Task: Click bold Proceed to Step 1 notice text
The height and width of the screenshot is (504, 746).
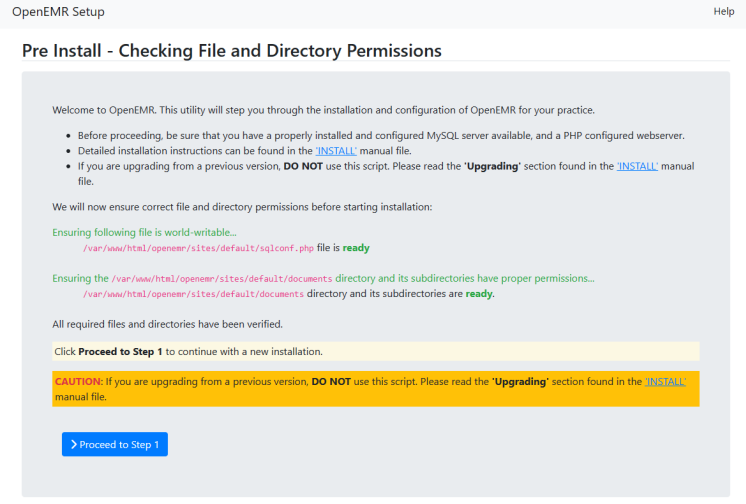Action: click(x=120, y=352)
